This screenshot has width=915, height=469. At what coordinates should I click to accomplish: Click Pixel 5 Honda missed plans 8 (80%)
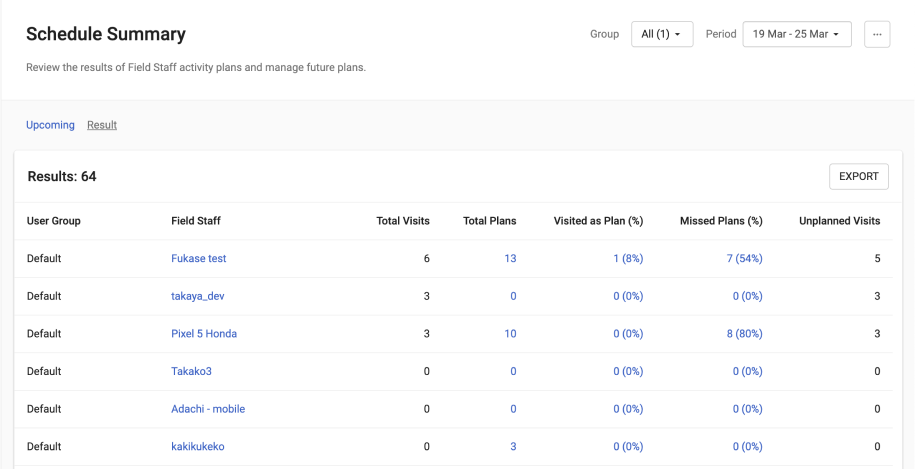tap(744, 334)
